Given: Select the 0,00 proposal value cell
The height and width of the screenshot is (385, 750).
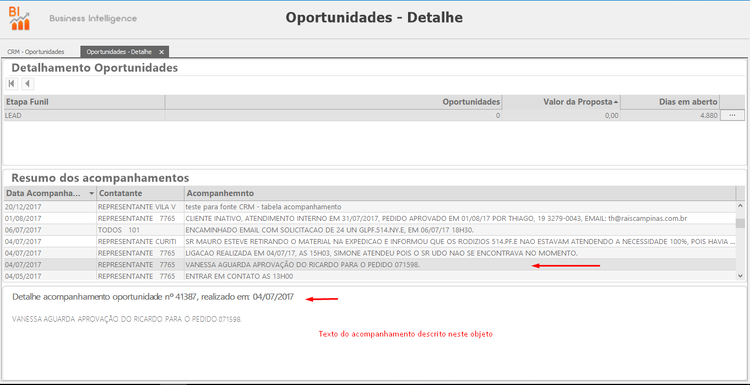Looking at the screenshot, I should [x=562, y=115].
